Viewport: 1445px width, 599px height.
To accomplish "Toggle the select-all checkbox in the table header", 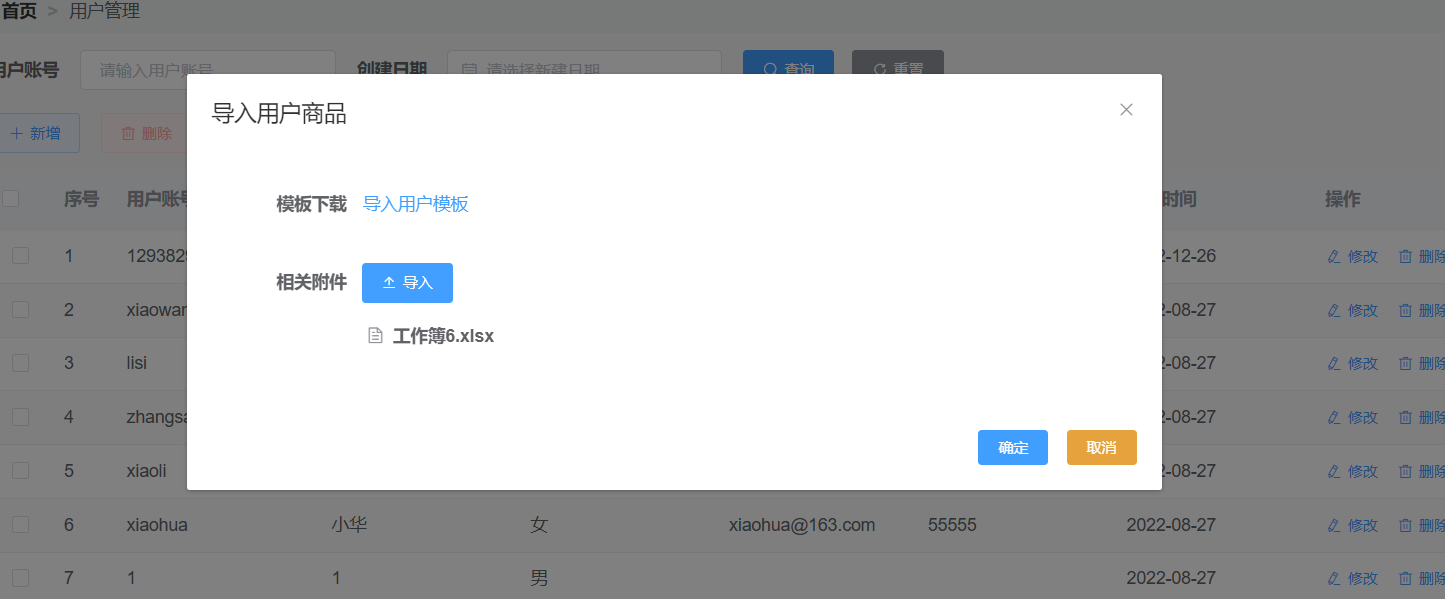I will (x=10, y=199).
